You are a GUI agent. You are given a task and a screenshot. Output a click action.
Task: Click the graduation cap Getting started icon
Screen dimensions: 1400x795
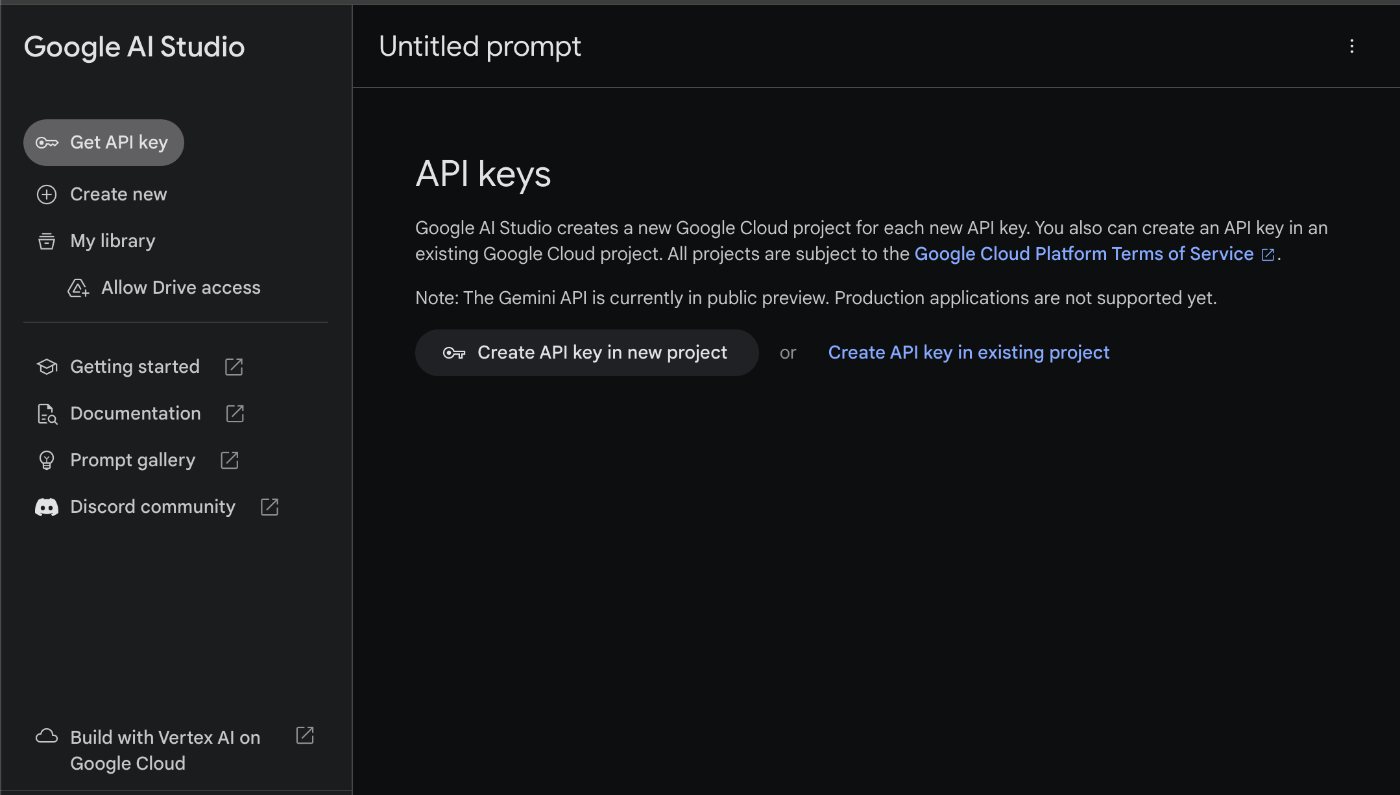click(47, 367)
